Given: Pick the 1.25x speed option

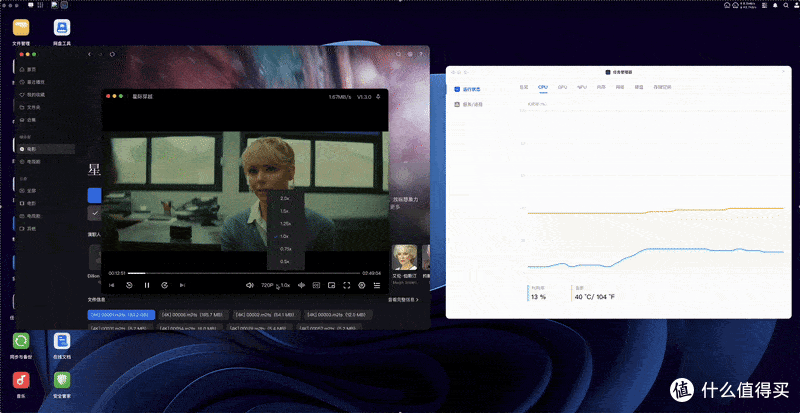Looking at the screenshot, I should point(286,224).
